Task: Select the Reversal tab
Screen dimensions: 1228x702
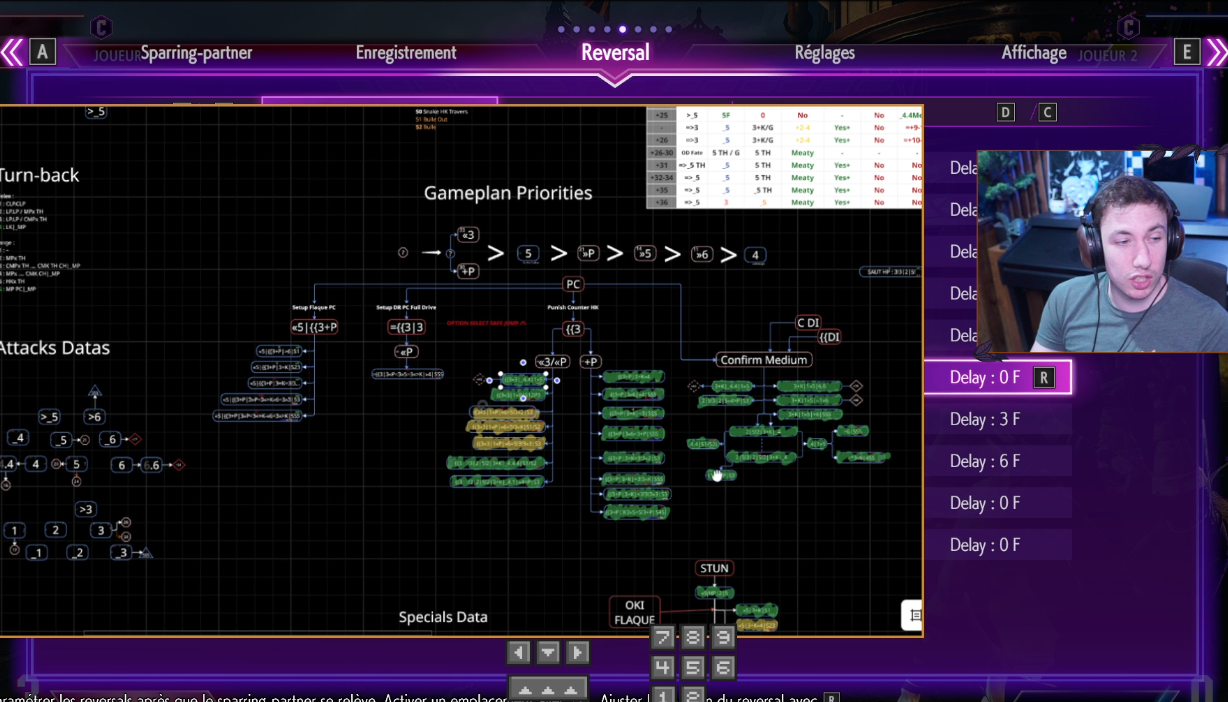Action: point(615,53)
